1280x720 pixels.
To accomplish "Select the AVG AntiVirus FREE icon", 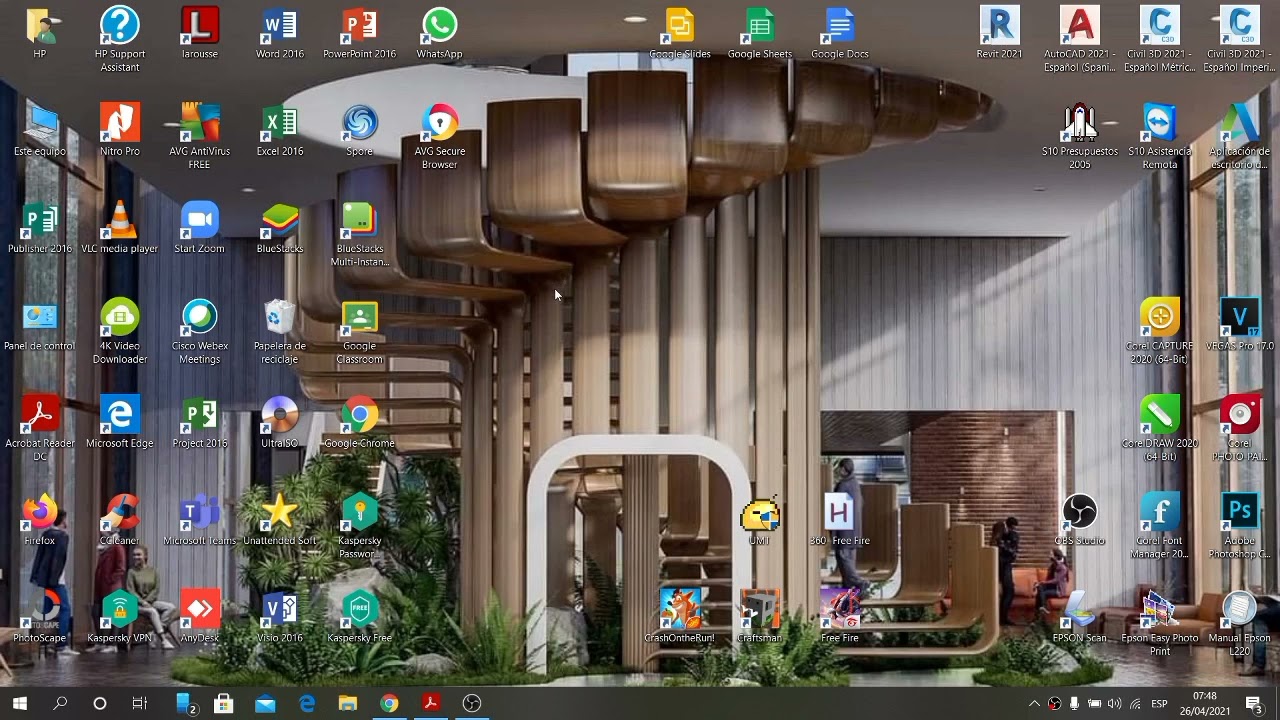I will [200, 136].
